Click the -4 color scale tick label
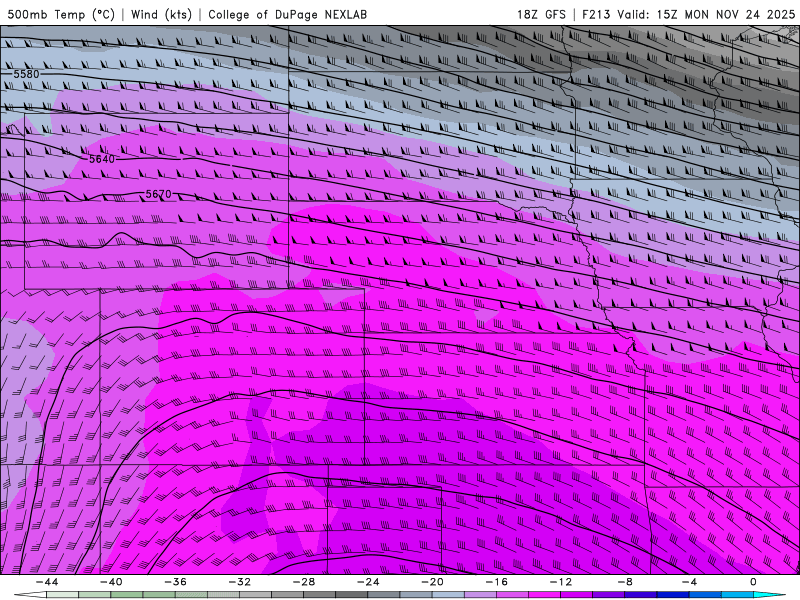Image resolution: width=800 pixels, height=600 pixels. pos(689,582)
